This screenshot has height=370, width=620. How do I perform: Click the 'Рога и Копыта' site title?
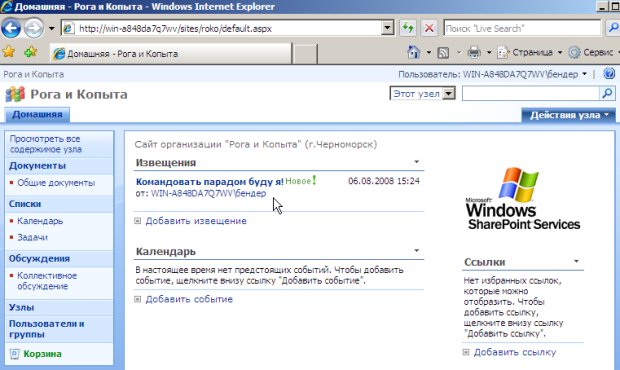coord(79,94)
